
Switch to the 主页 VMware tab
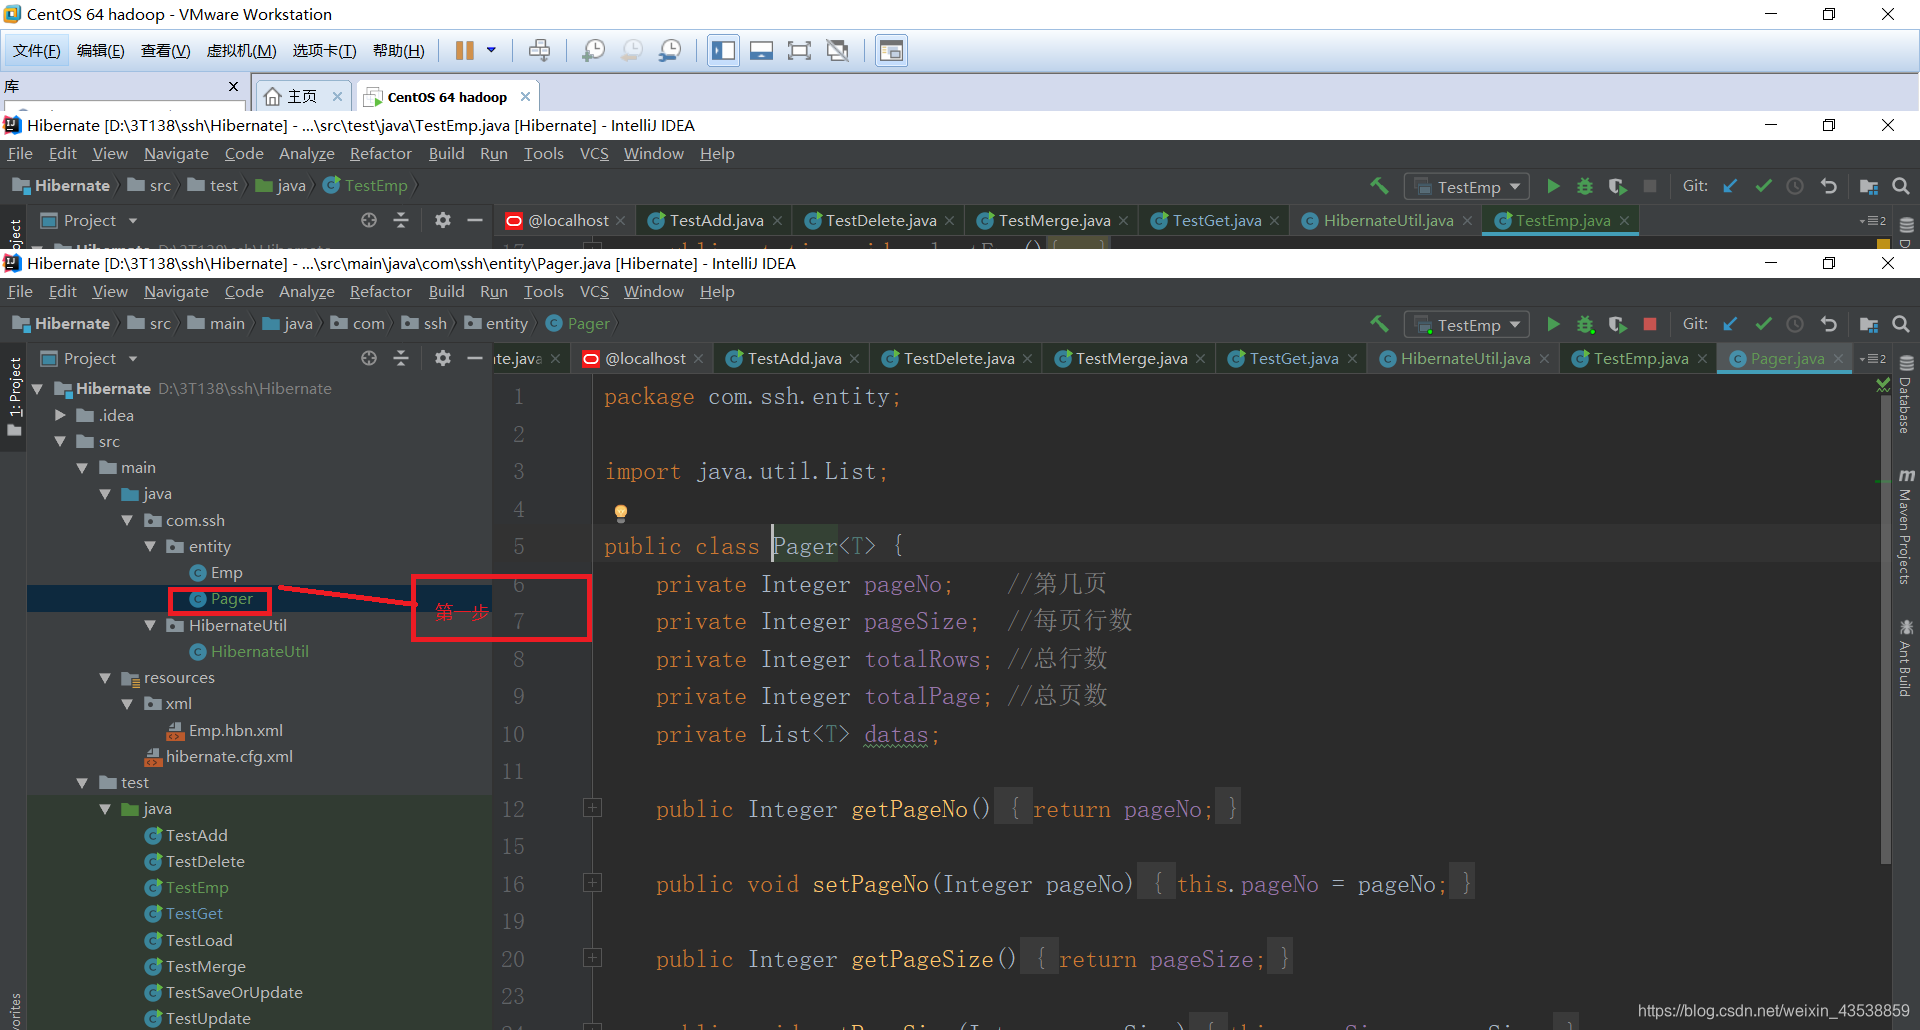301,96
